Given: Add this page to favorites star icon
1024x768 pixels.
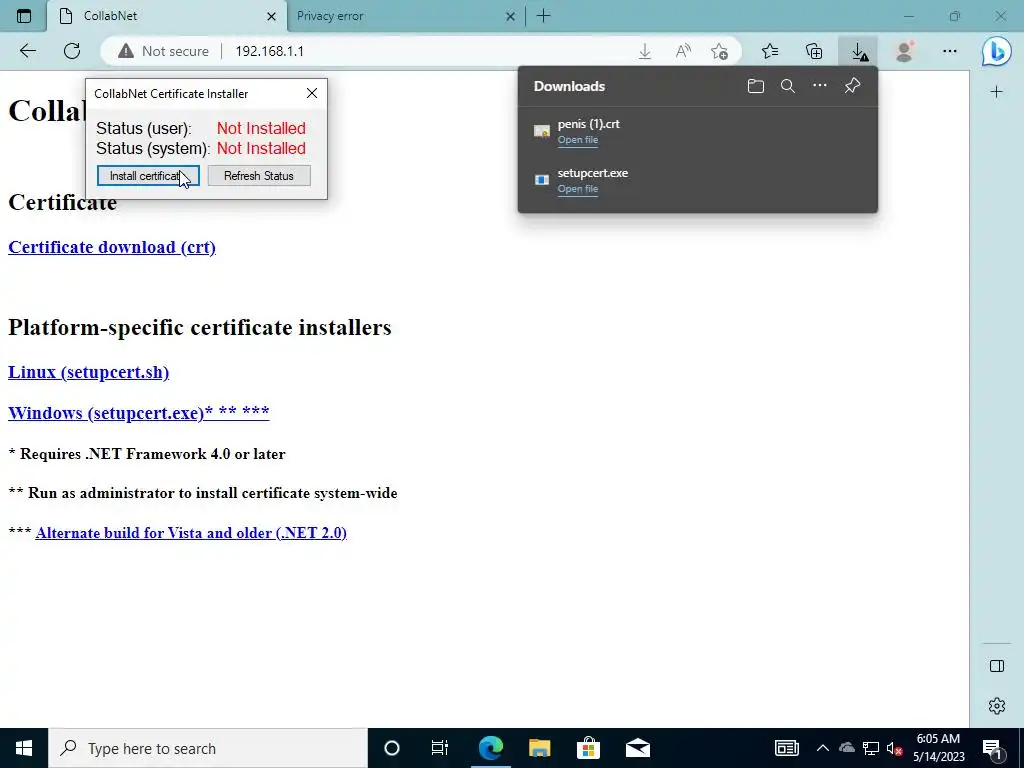Looking at the screenshot, I should click(x=720, y=51).
